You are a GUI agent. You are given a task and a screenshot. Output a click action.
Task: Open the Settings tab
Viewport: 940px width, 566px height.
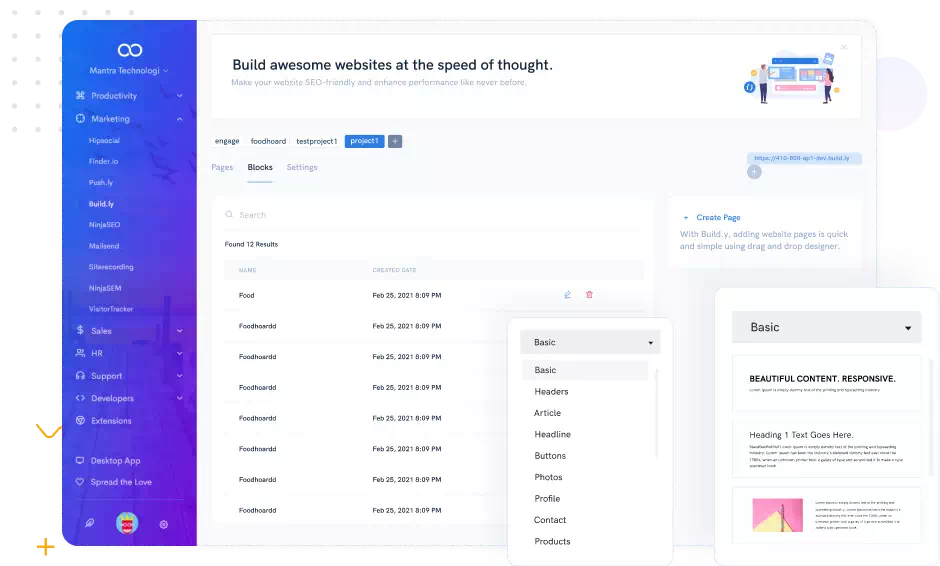click(302, 167)
